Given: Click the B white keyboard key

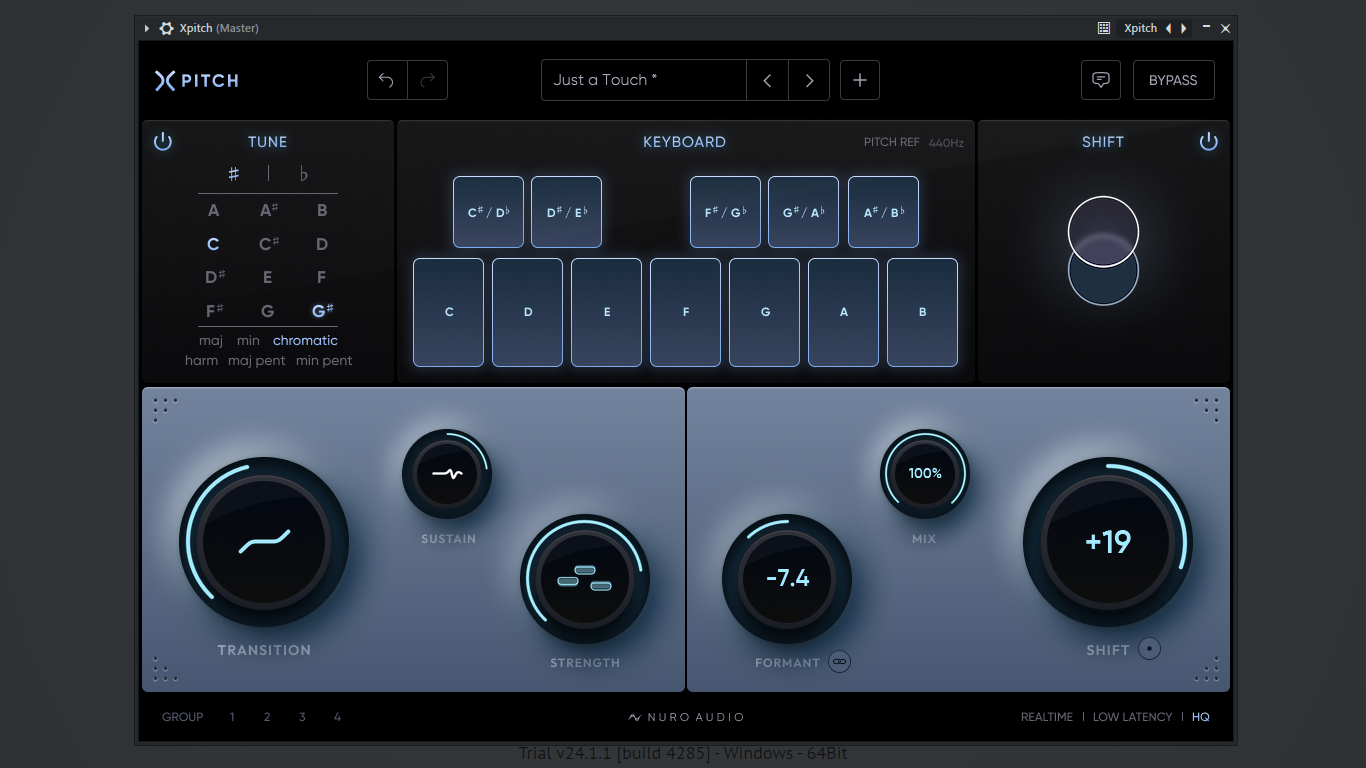Looking at the screenshot, I should tap(922, 312).
